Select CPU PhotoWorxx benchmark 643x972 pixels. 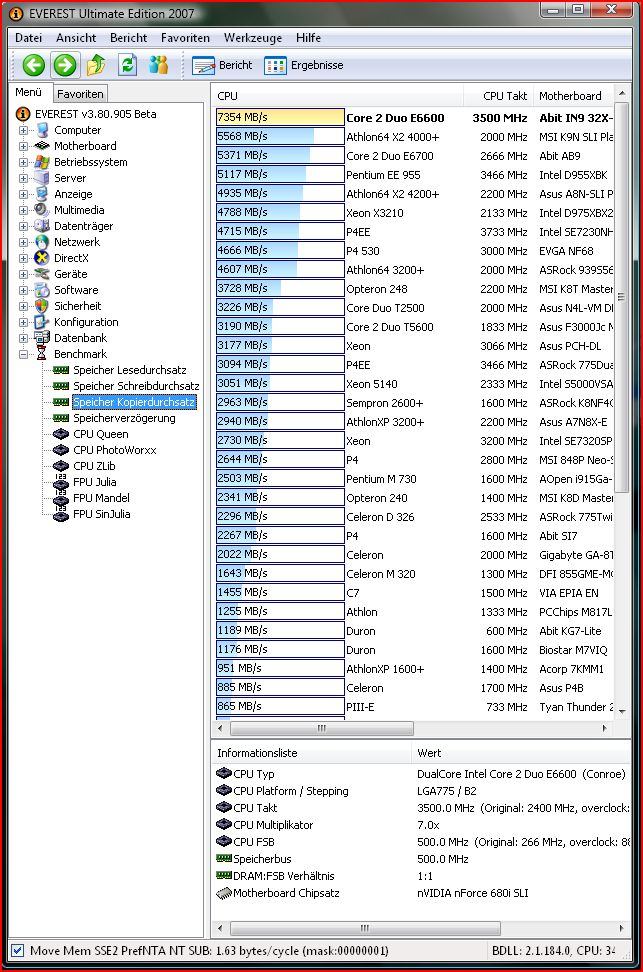pyautogui.click(x=115, y=450)
